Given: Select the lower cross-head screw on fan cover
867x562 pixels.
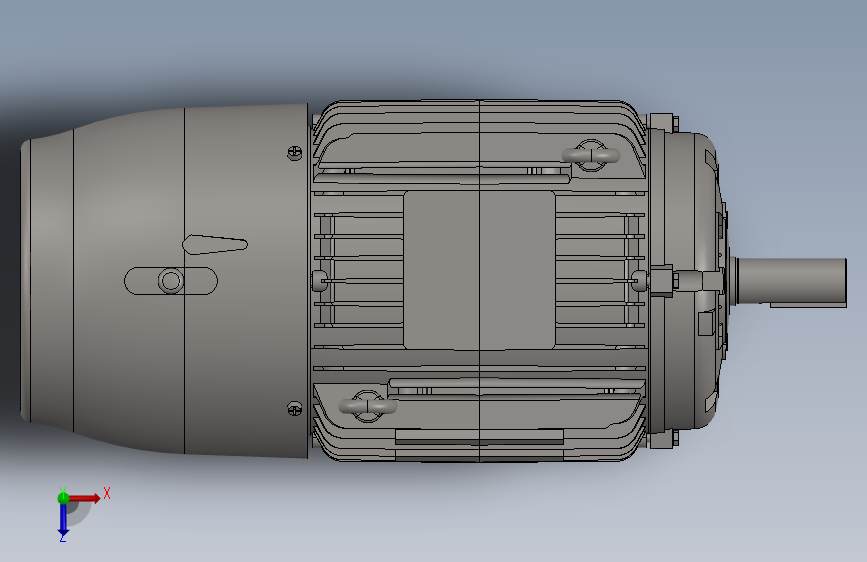Looking at the screenshot, I should (295, 409).
